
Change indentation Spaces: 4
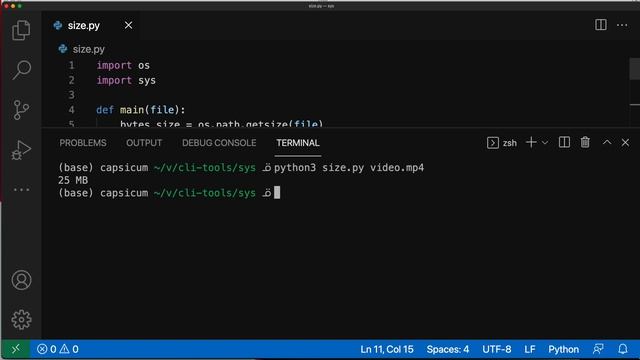point(448,349)
